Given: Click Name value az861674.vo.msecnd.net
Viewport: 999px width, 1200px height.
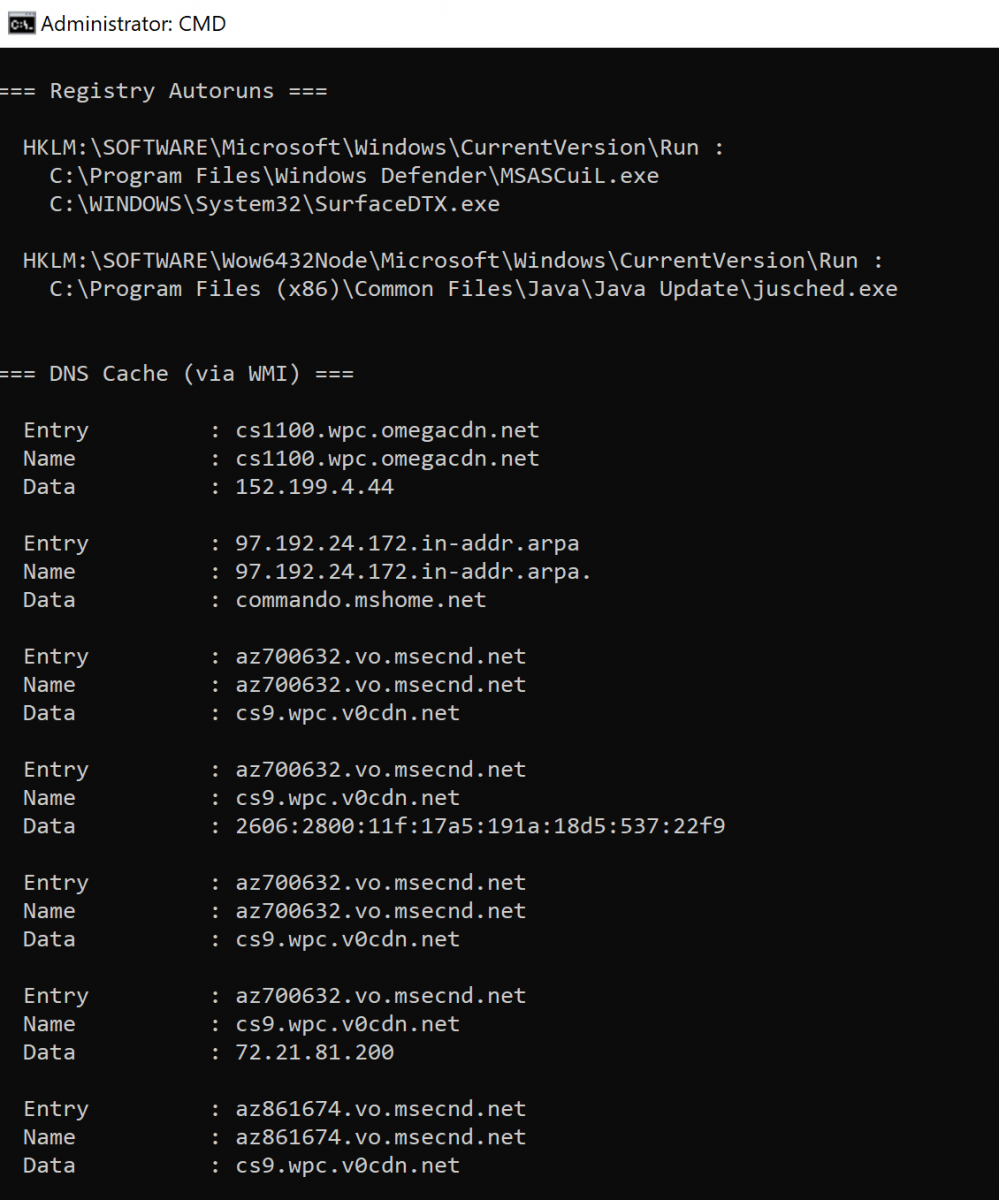Looking at the screenshot, I should pos(380,1137).
